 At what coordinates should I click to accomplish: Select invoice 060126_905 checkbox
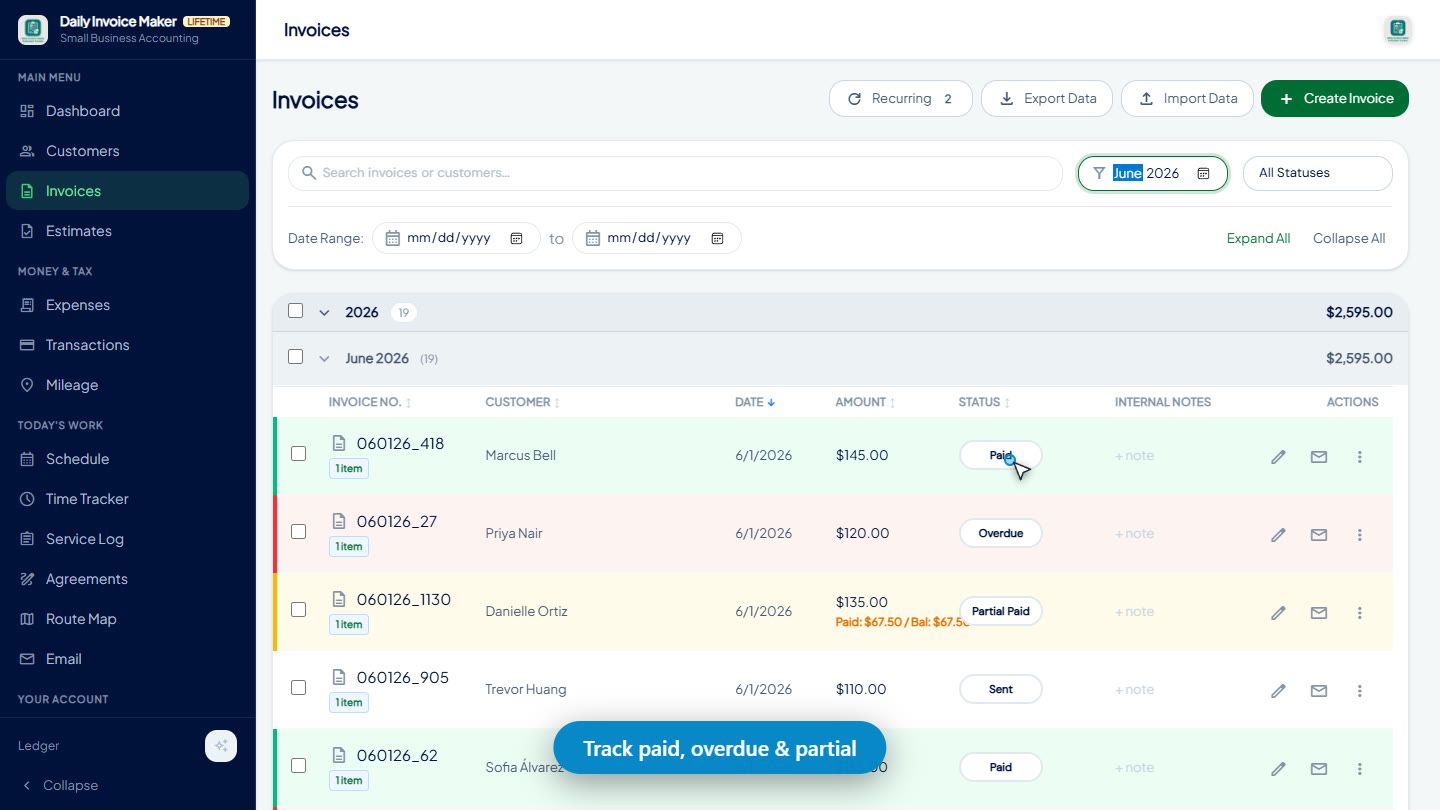pos(298,688)
